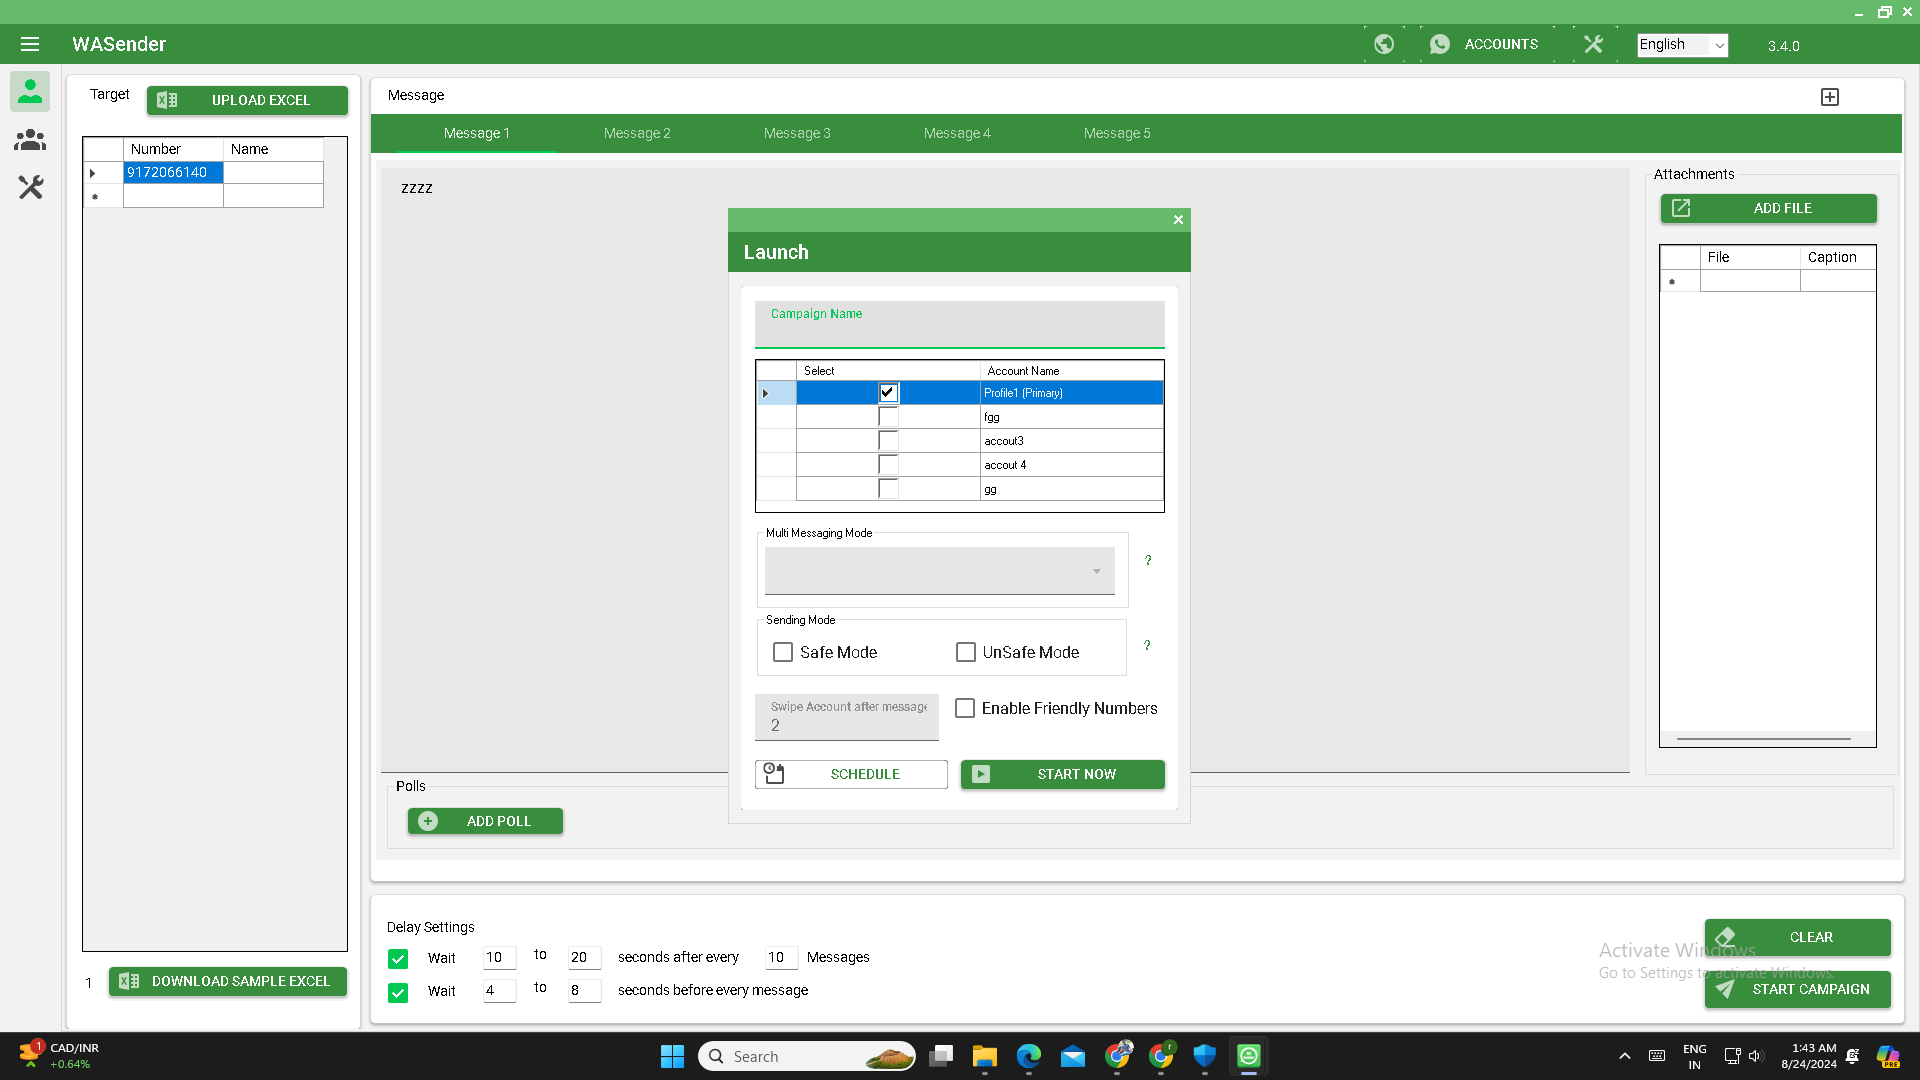Open the tools wrench icon in header
This screenshot has height=1080, width=1920.
pos(1593,44)
